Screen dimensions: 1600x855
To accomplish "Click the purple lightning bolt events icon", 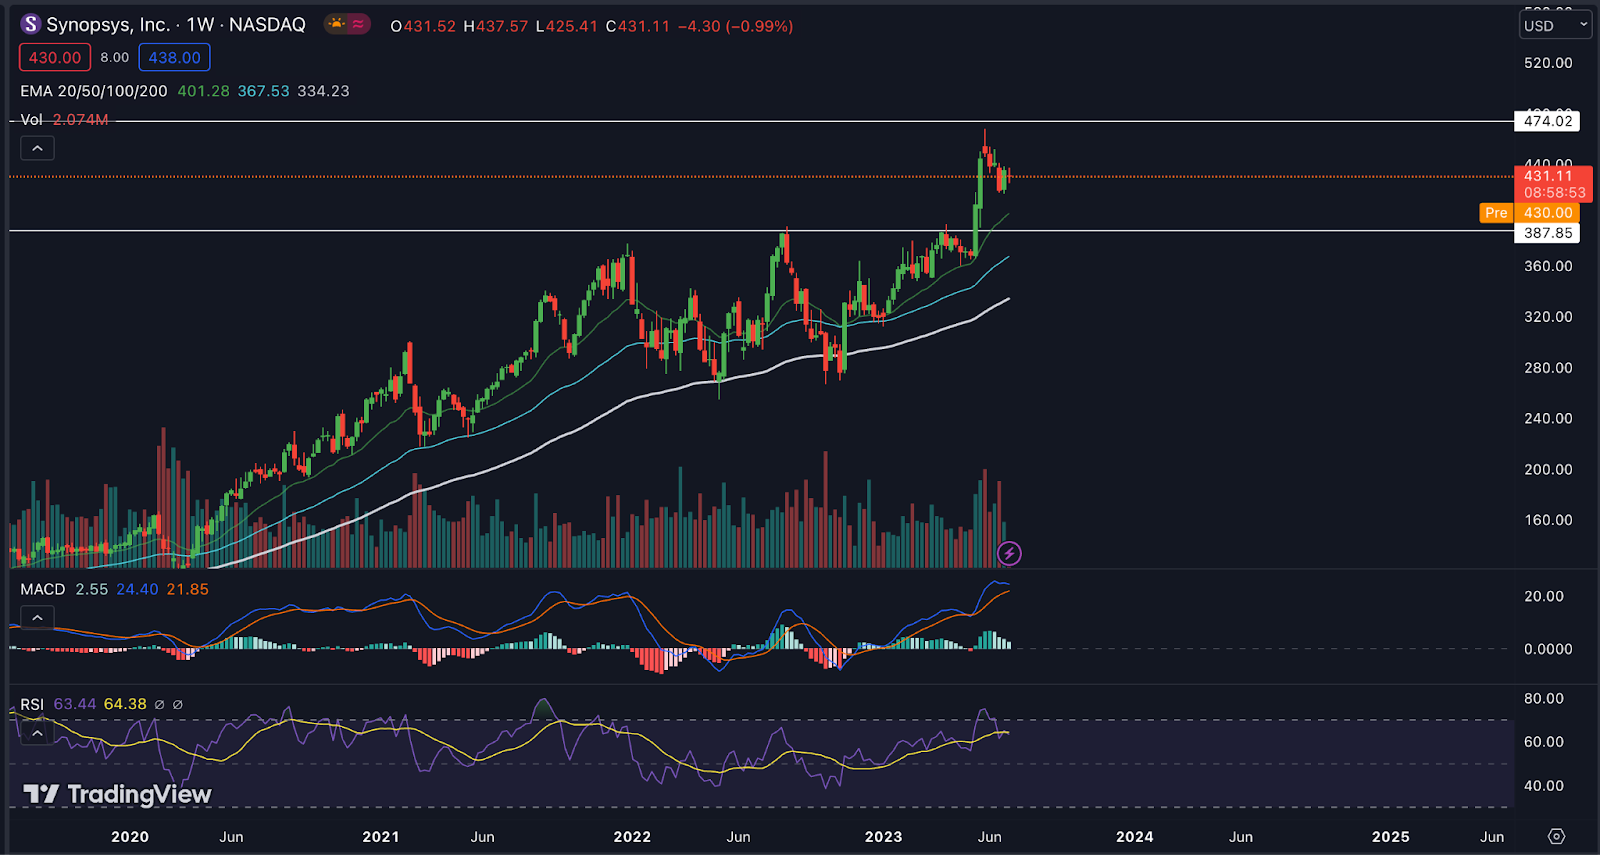I will [x=1009, y=553].
